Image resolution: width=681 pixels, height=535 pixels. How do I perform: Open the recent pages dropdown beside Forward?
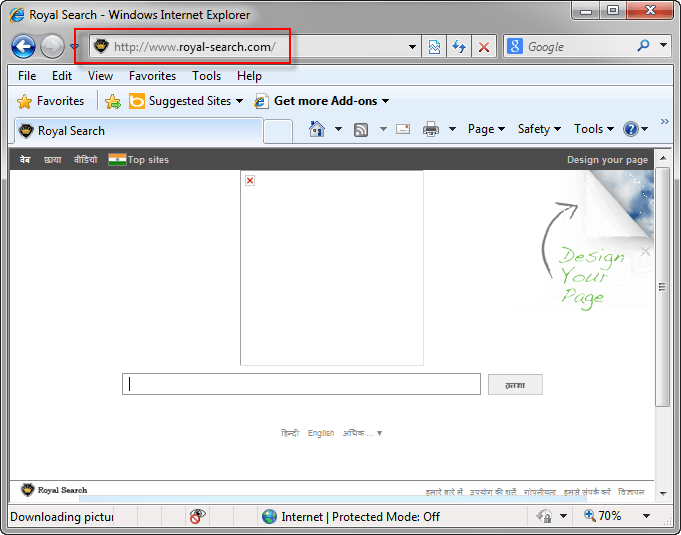[x=75, y=46]
